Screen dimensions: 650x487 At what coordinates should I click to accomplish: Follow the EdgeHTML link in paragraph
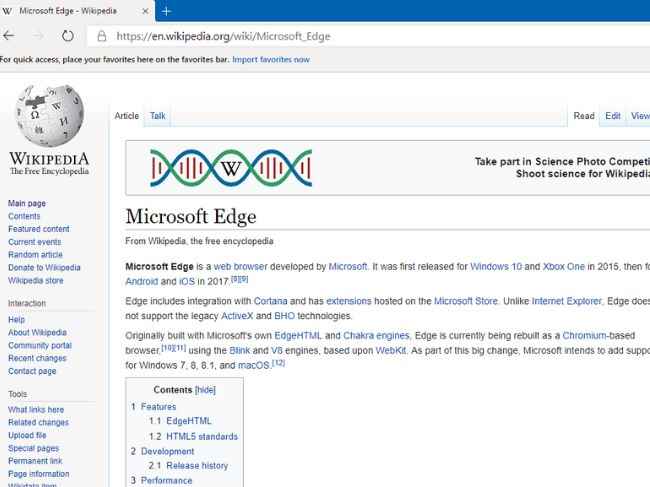(298, 335)
